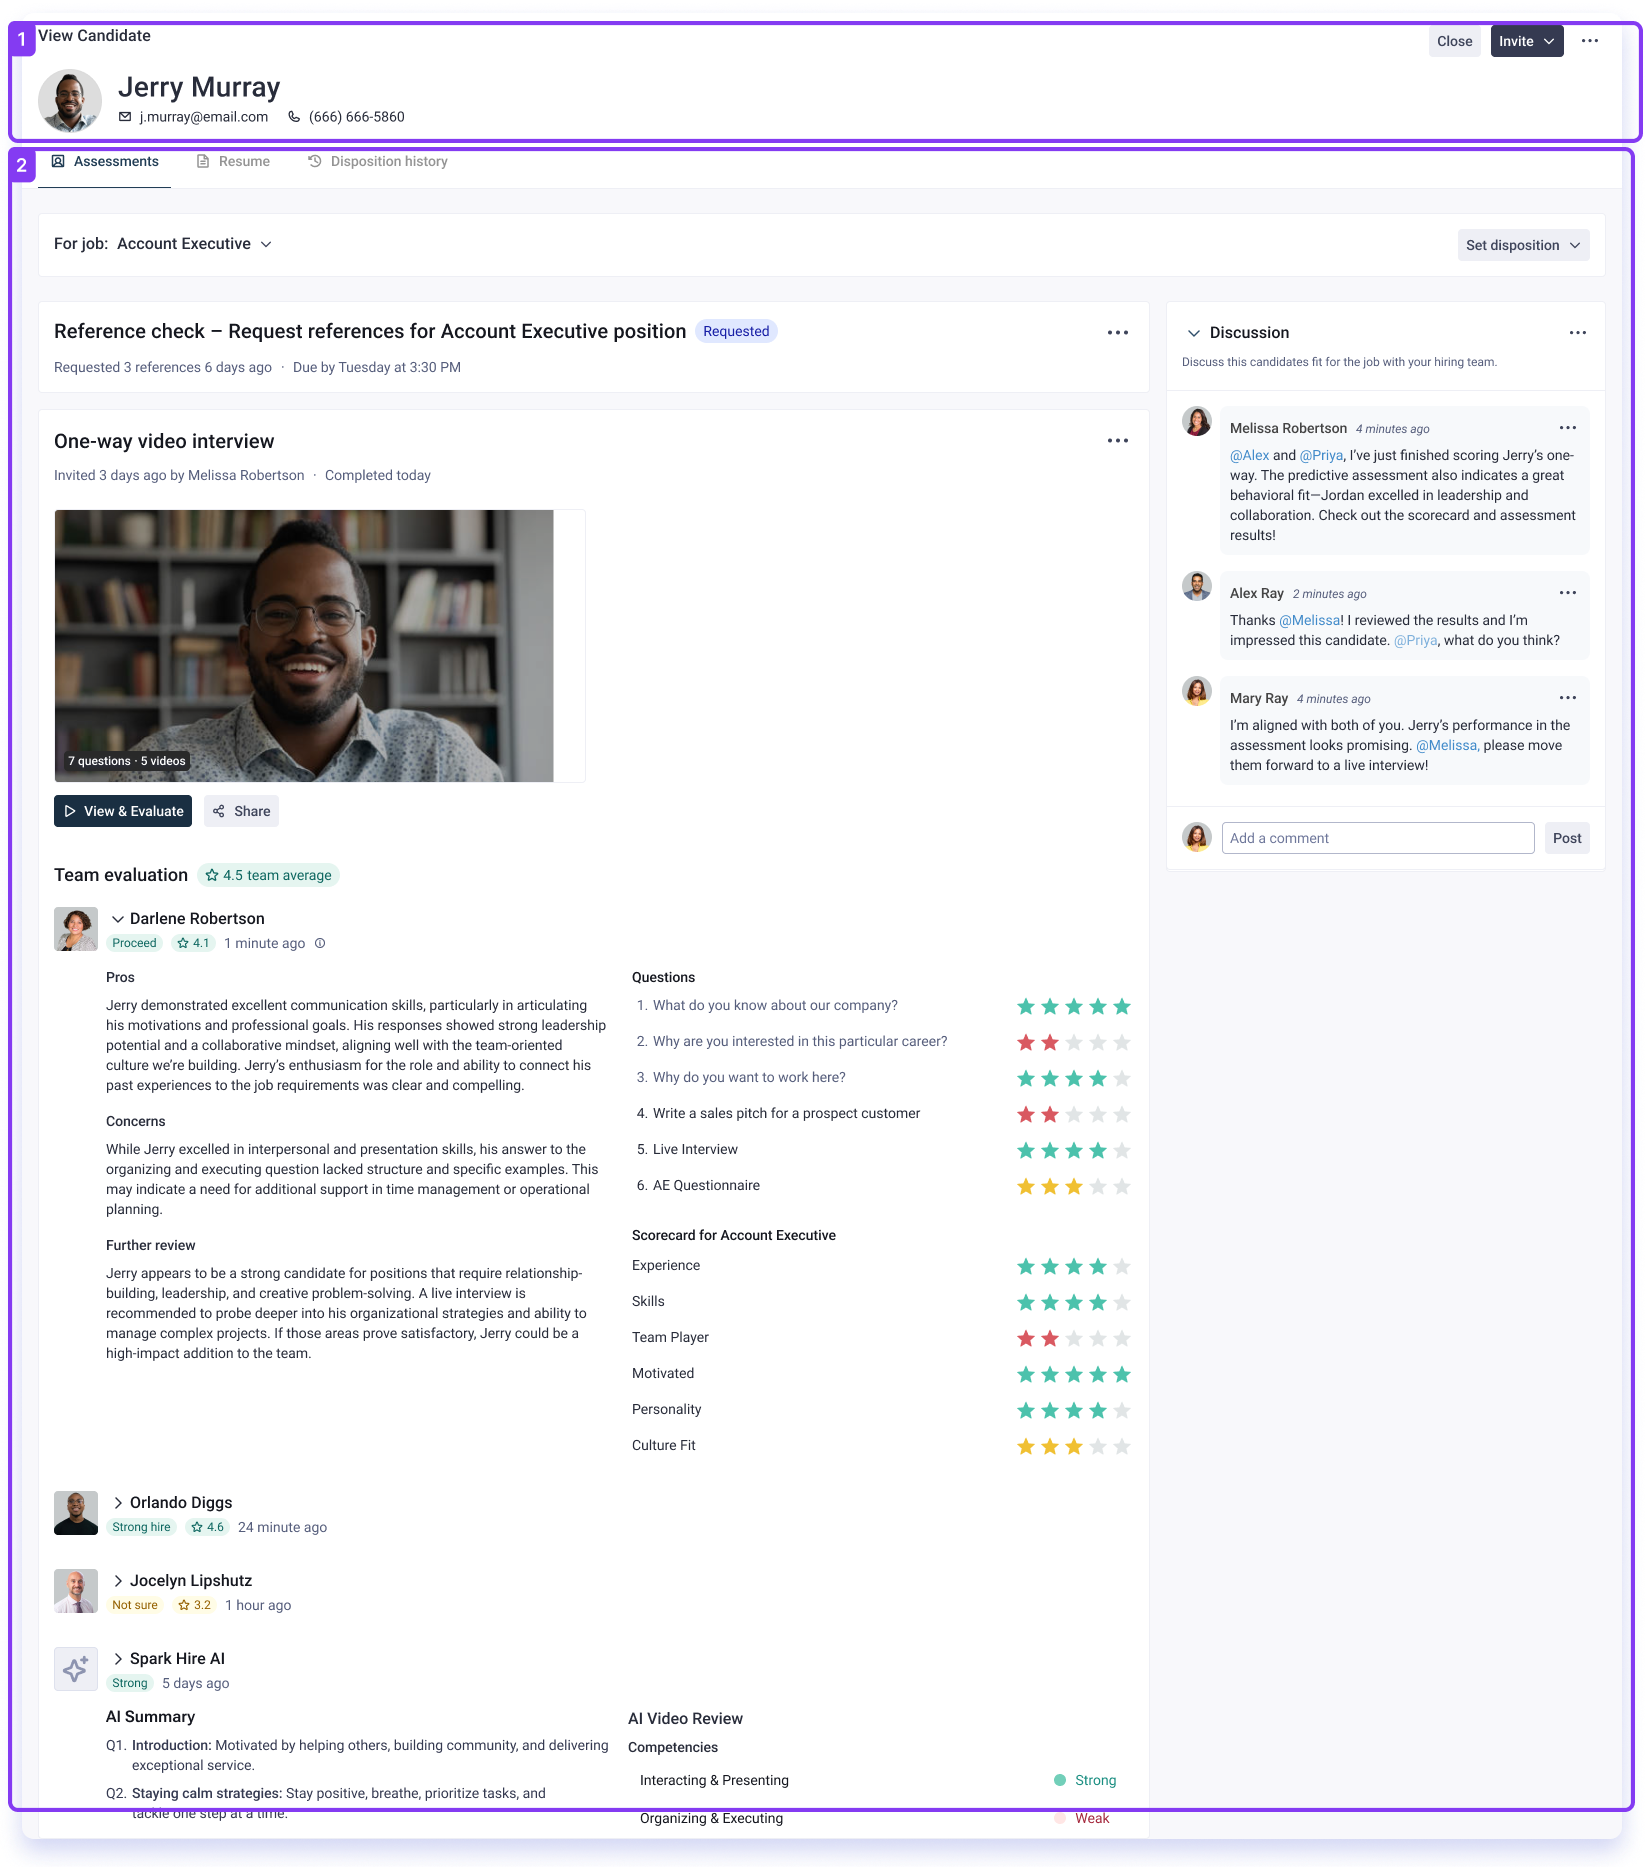Click the Not sure tag under Jocelyn

point(135,1605)
